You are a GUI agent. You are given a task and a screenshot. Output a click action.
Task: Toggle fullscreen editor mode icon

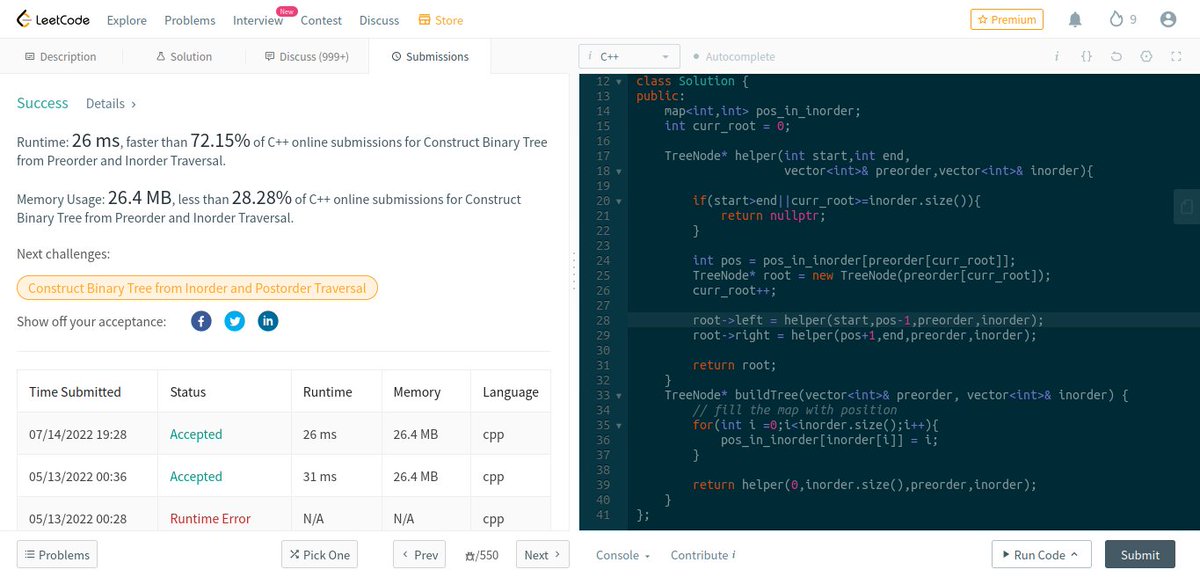point(1176,57)
